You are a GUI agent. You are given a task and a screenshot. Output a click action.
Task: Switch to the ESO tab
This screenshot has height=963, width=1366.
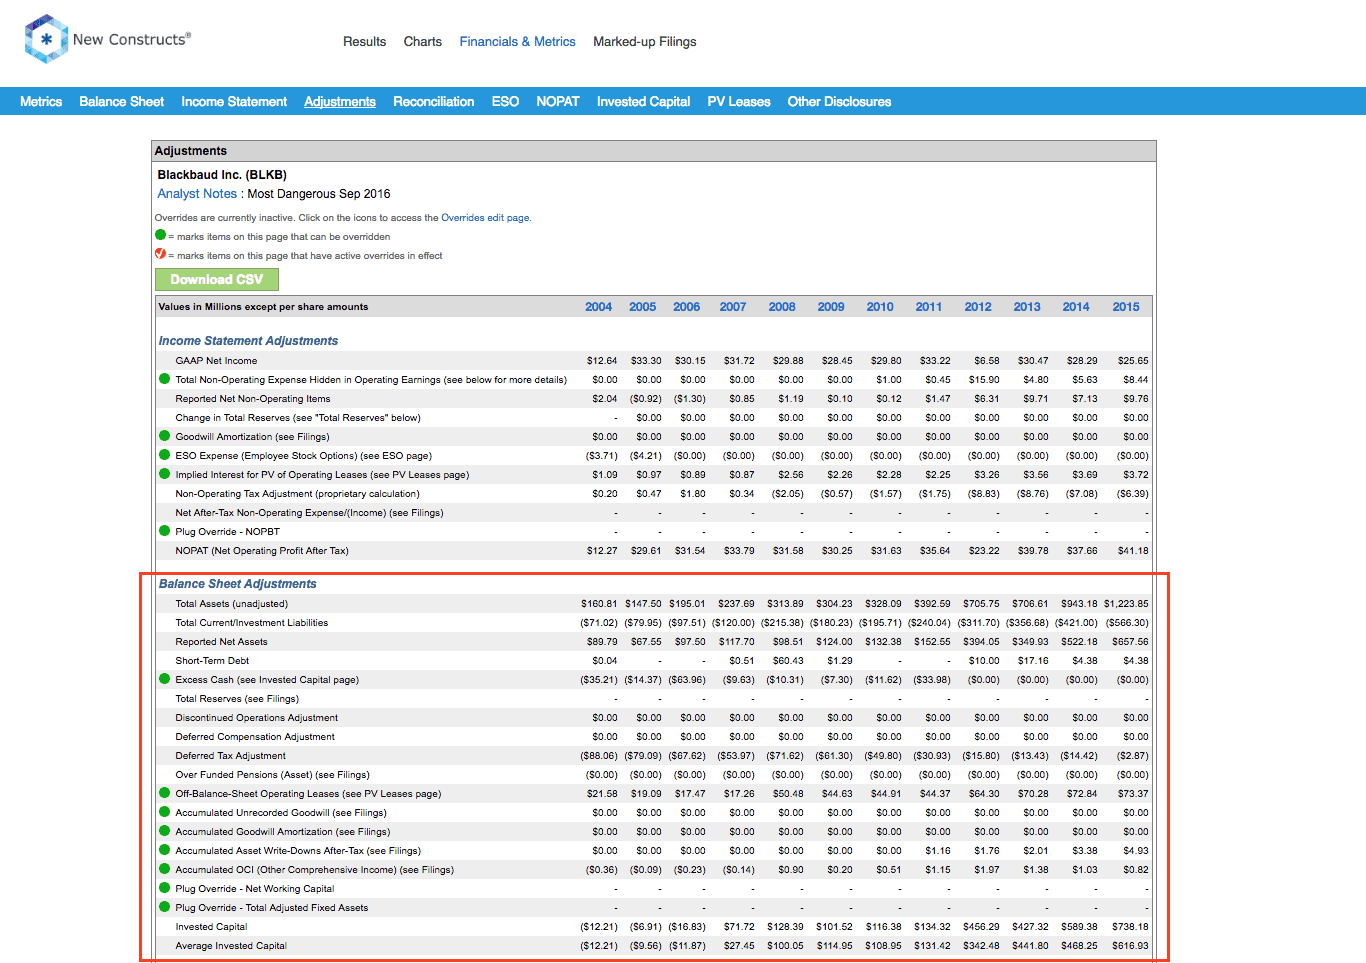coord(505,102)
